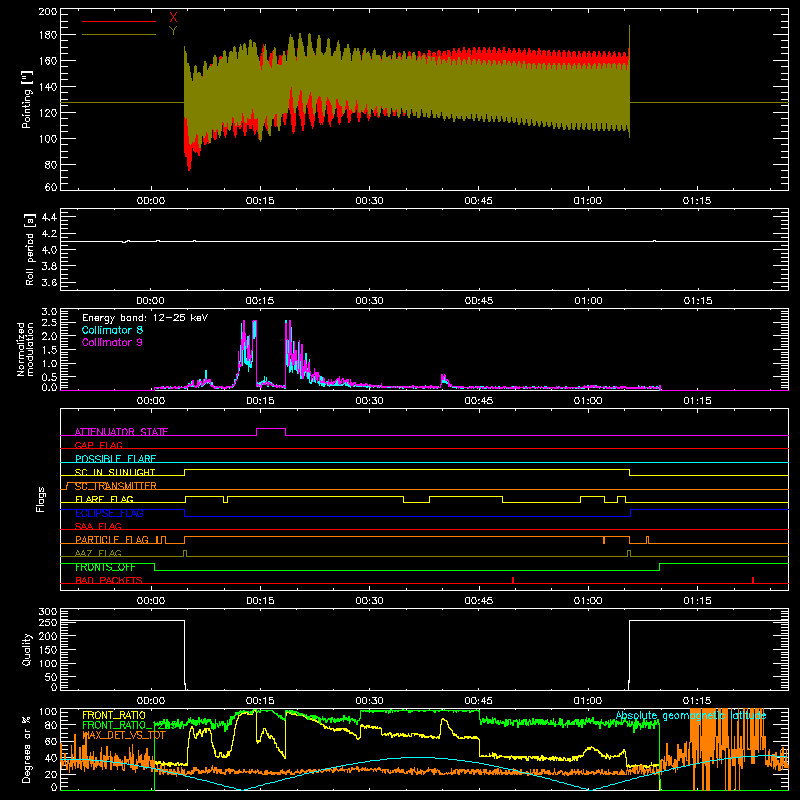Screen dimensions: 800x800
Task: Click the PARTICLE_FLAG spike near 01:02
Action: pos(604,540)
